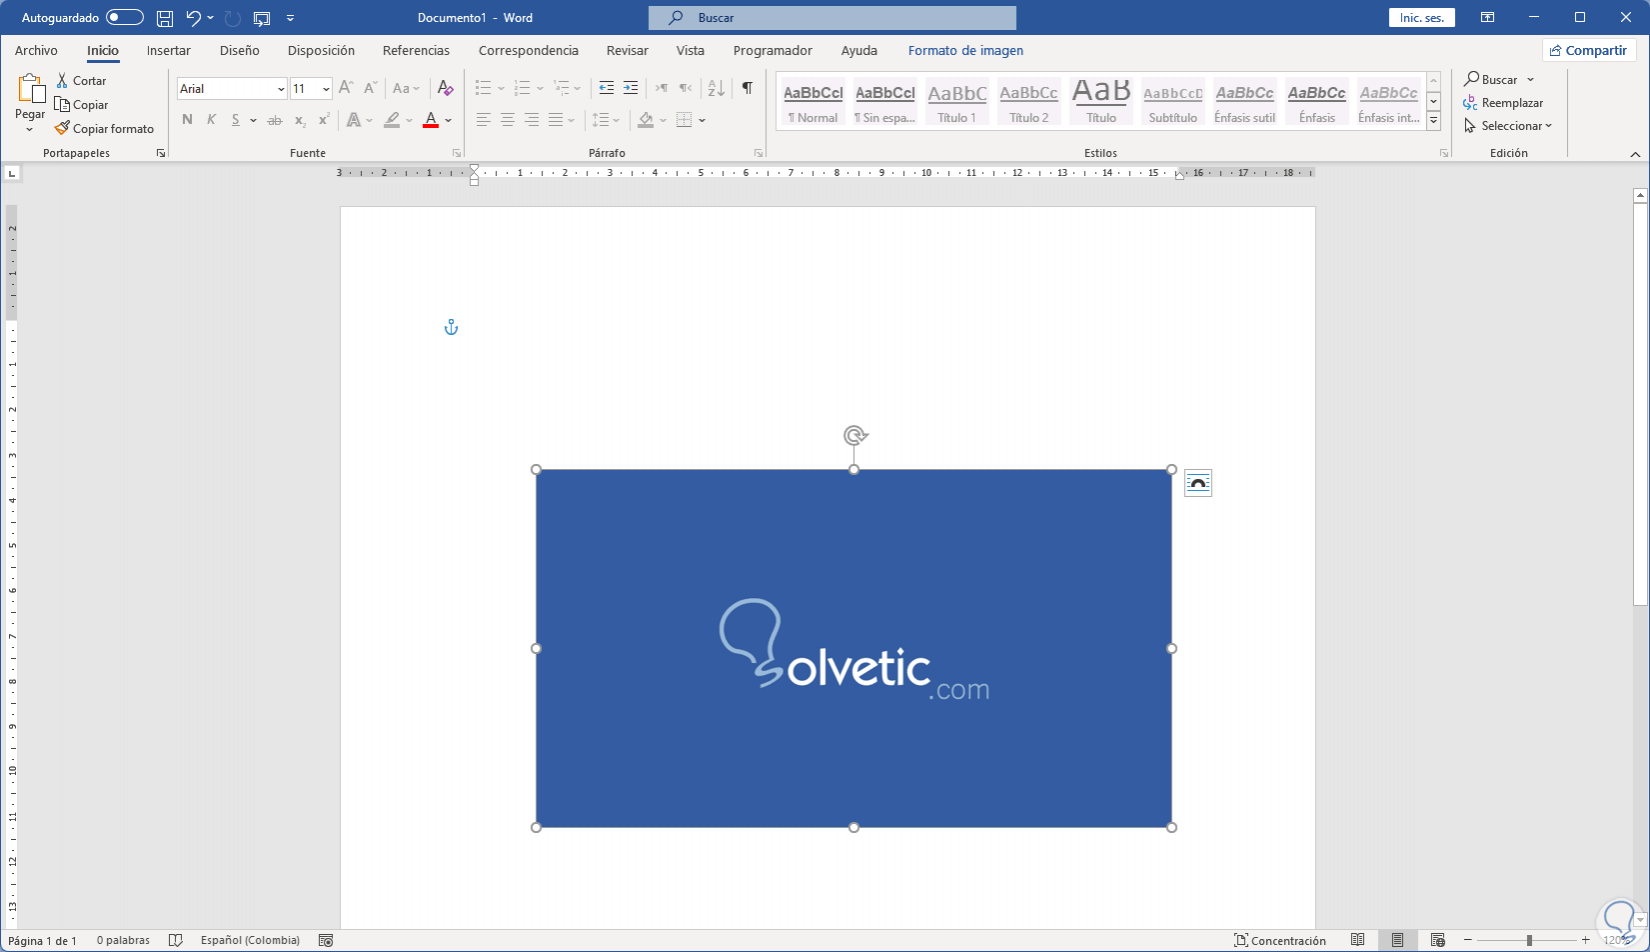The height and width of the screenshot is (952, 1650).
Task: Open Seleccionar dropdown in Edición group
Action: [1509, 126]
